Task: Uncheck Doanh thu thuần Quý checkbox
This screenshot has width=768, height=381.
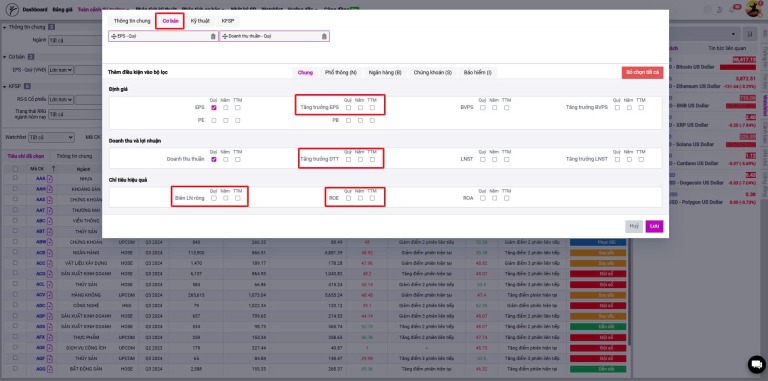Action: coord(214,159)
